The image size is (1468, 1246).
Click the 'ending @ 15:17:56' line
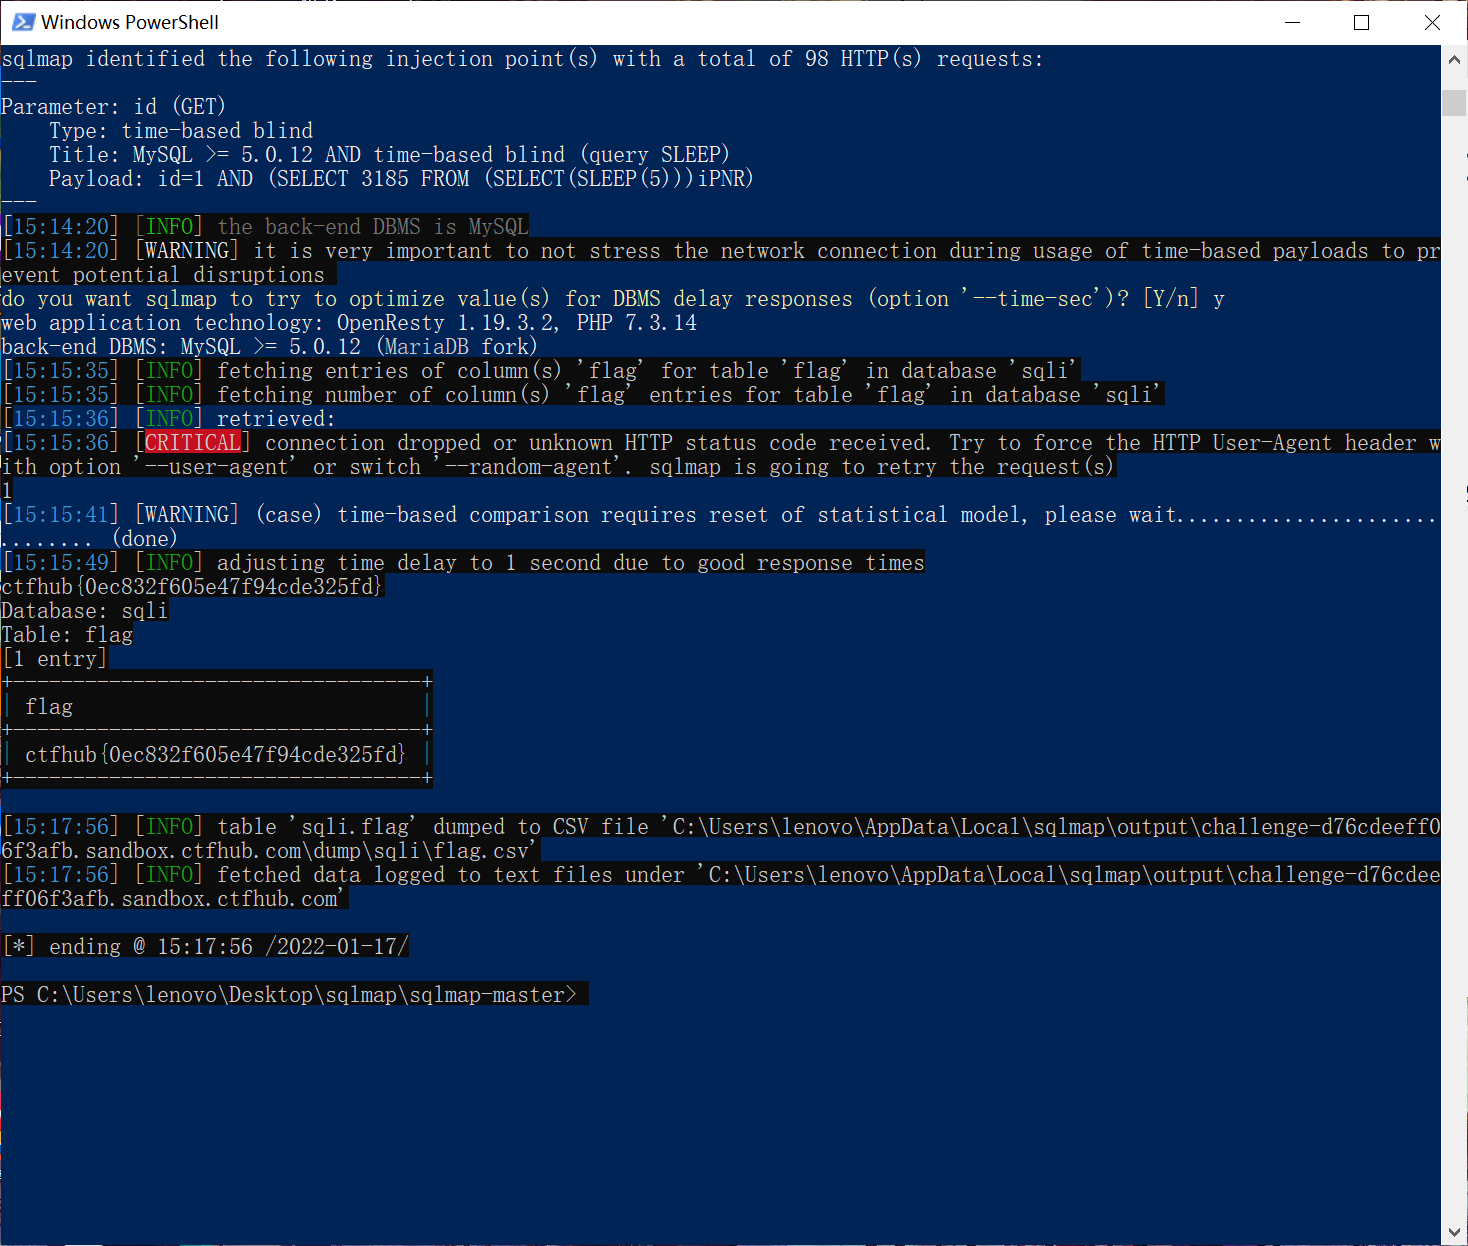pos(205,947)
